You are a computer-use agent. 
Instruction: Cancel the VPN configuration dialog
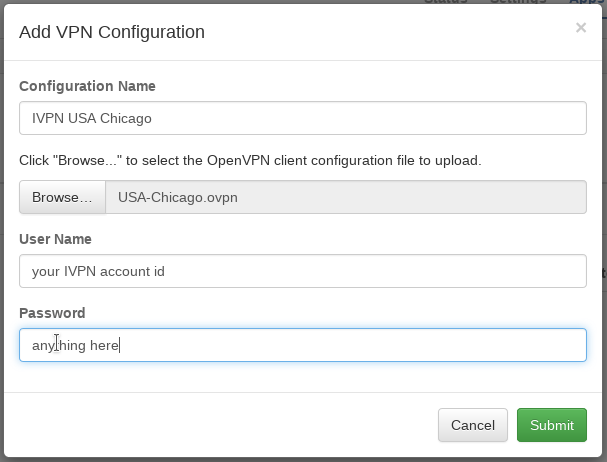coord(472,425)
